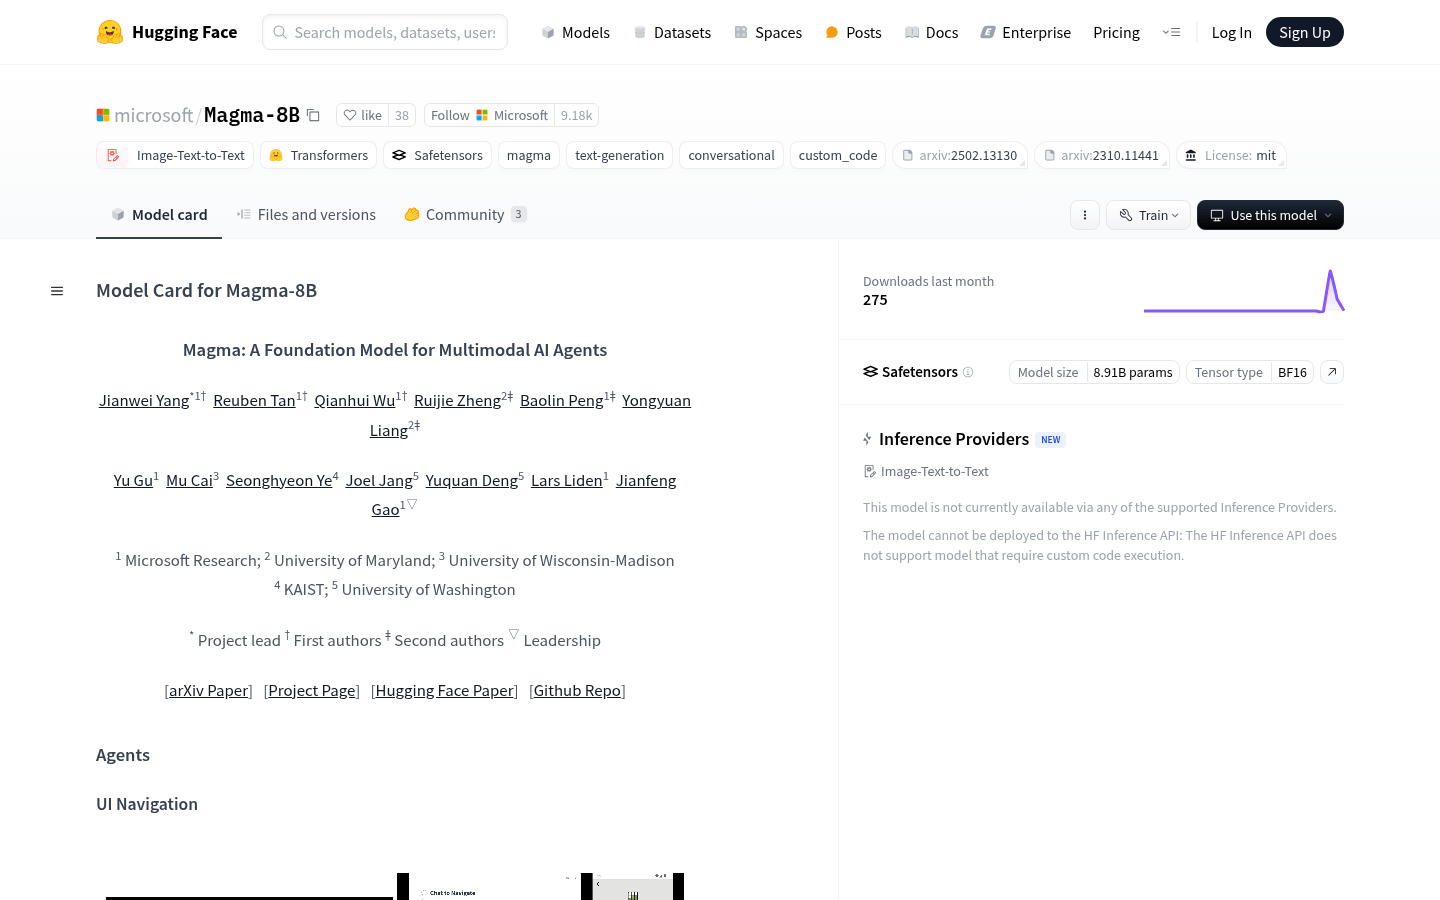The image size is (1440, 900).
Task: Open the Use this model dropdown
Action: (1270, 215)
